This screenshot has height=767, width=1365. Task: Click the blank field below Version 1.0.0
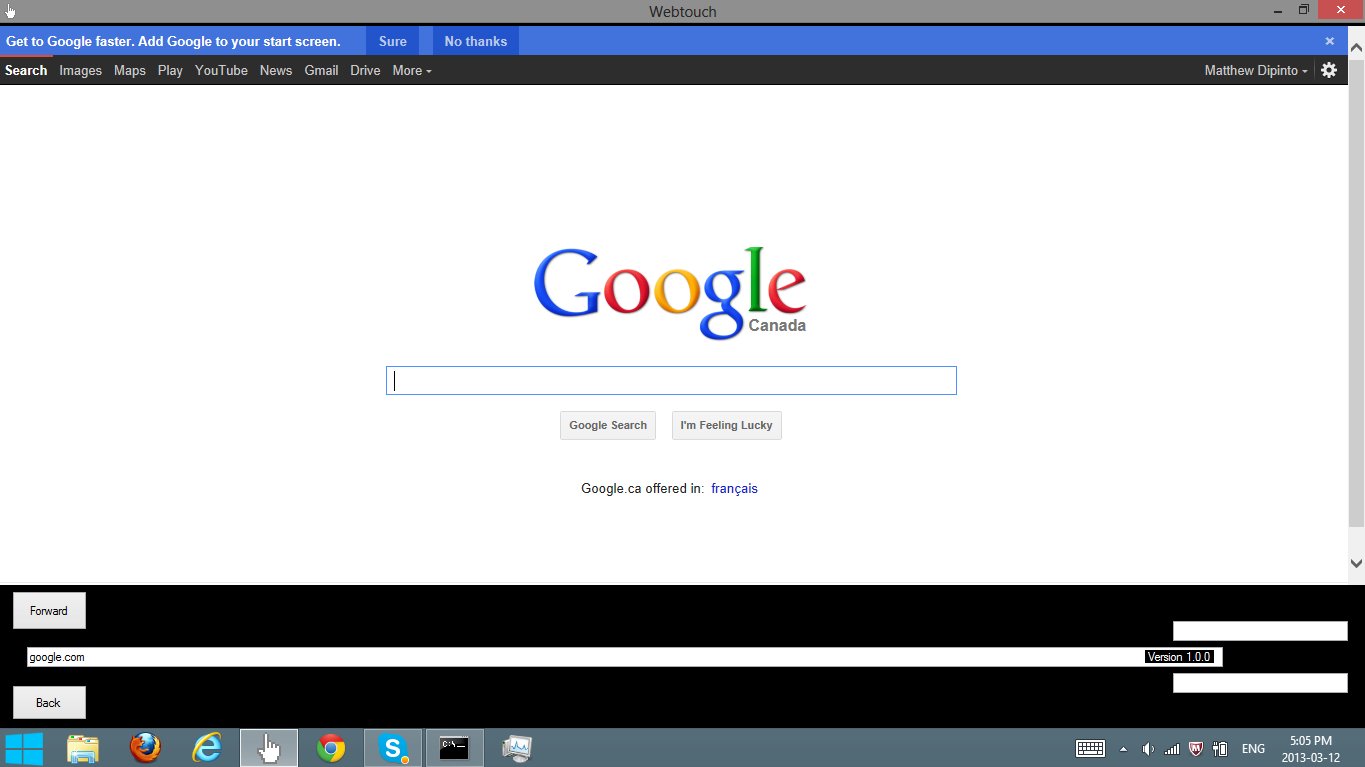click(1260, 683)
